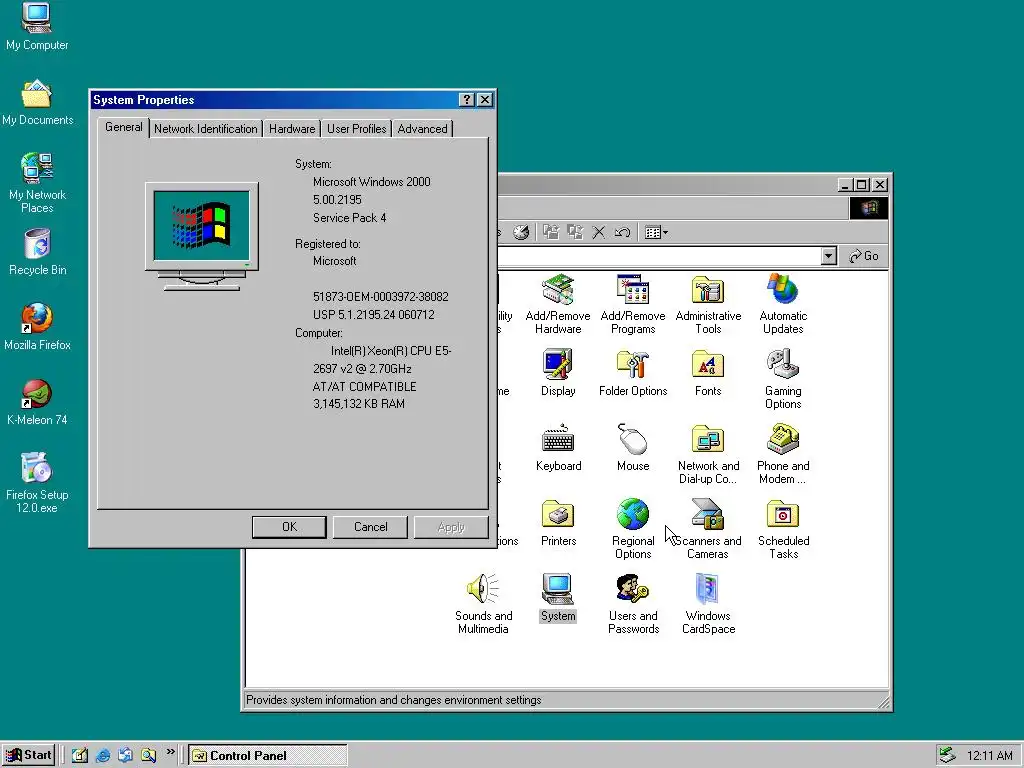Click the product ID text 51873-OEM-0003972-38082
1024x768 pixels.
(381, 296)
